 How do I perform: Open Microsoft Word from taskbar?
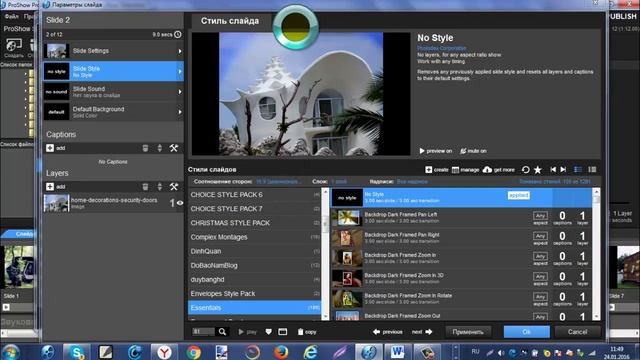[397, 352]
